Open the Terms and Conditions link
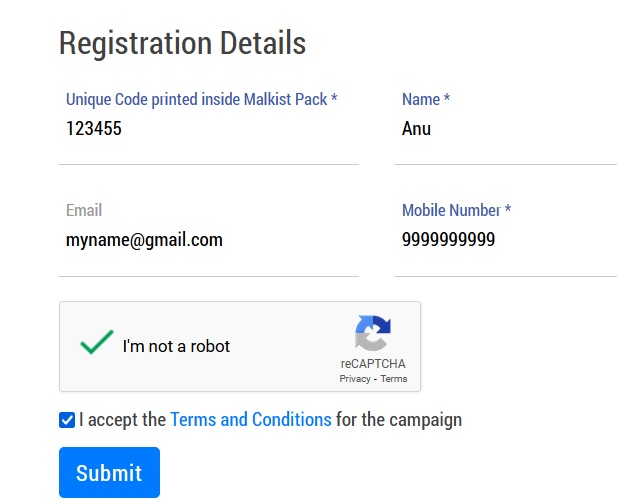This screenshot has height=503, width=617. pyautogui.click(x=250, y=419)
